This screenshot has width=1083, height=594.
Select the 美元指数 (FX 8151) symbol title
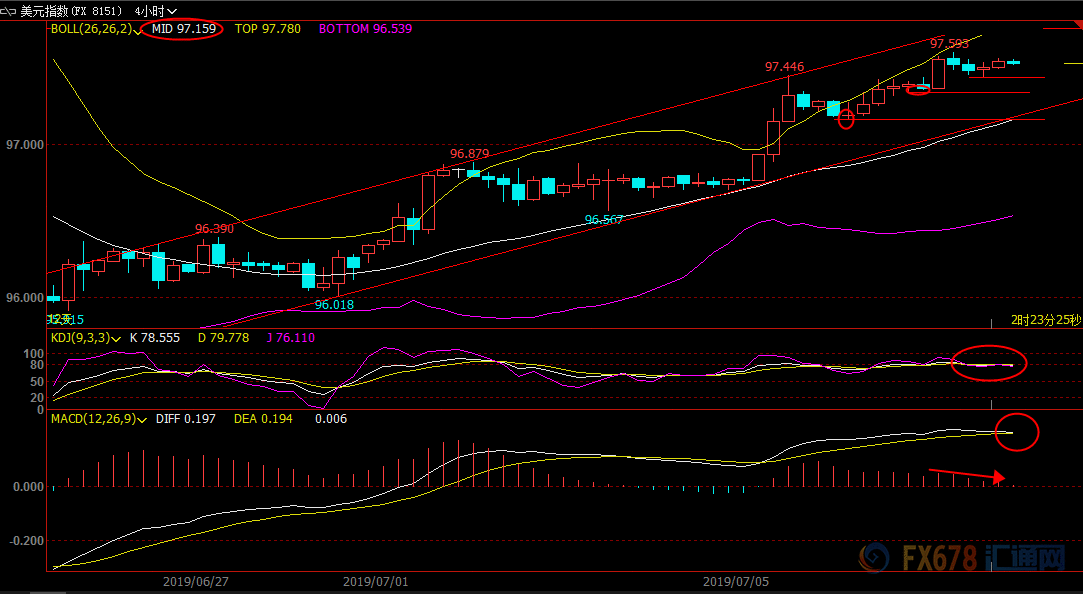click(71, 11)
